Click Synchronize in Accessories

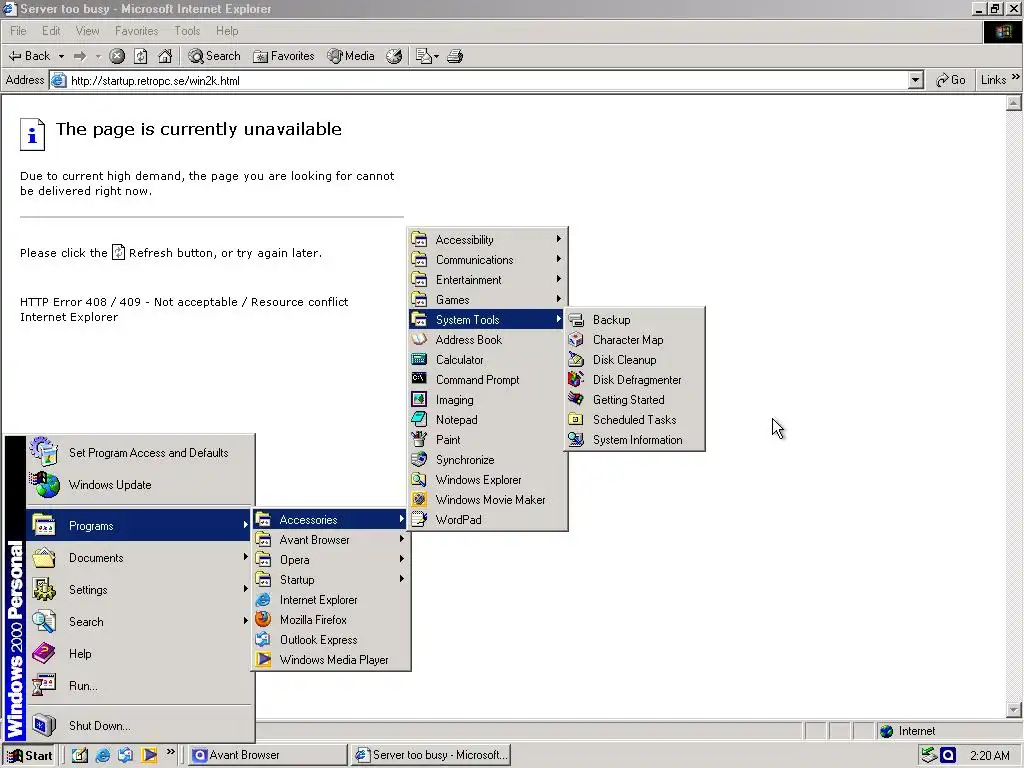(x=487, y=460)
